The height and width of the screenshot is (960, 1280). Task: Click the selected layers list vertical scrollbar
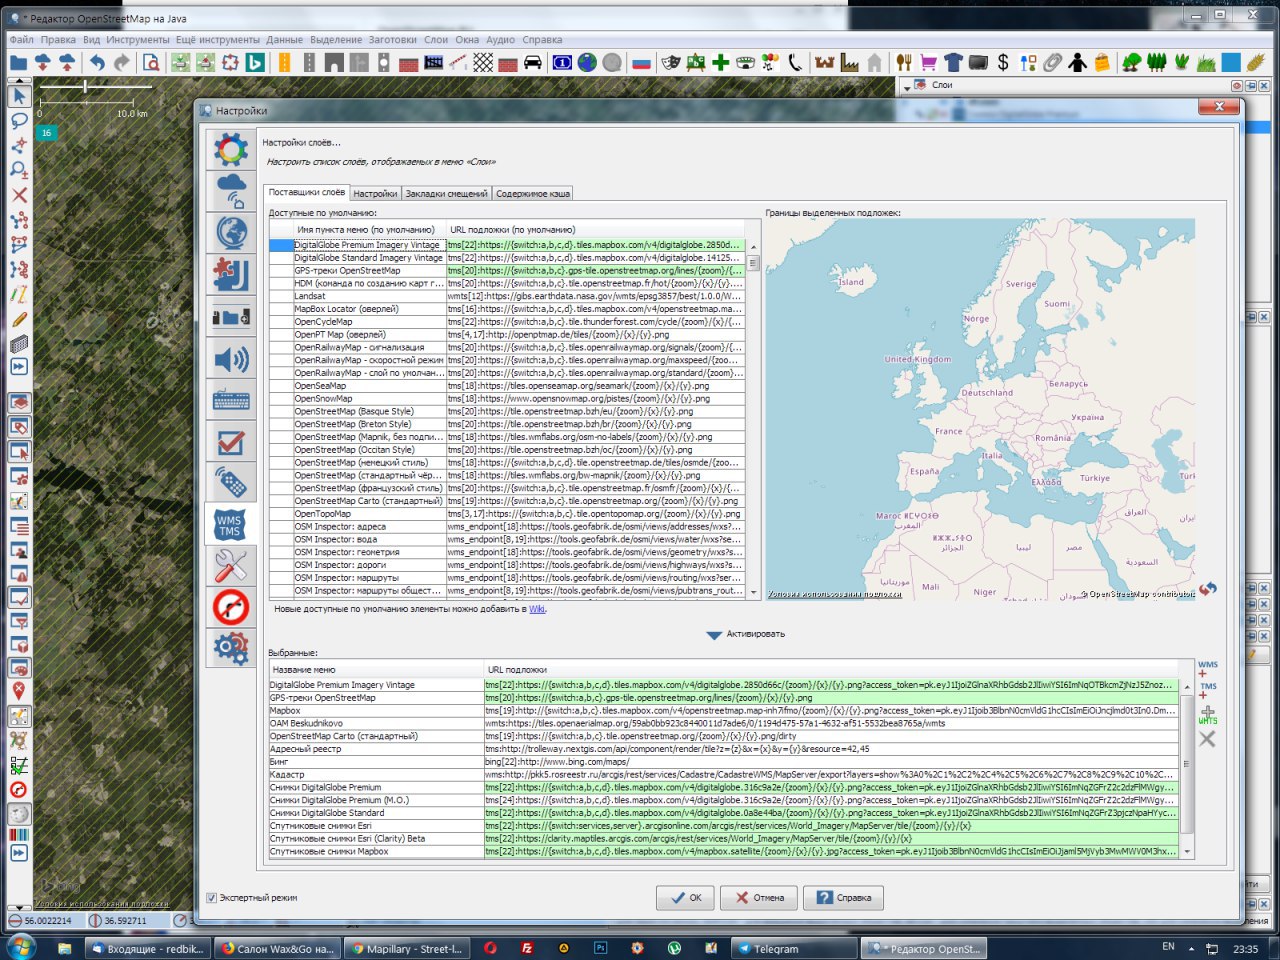click(1187, 768)
